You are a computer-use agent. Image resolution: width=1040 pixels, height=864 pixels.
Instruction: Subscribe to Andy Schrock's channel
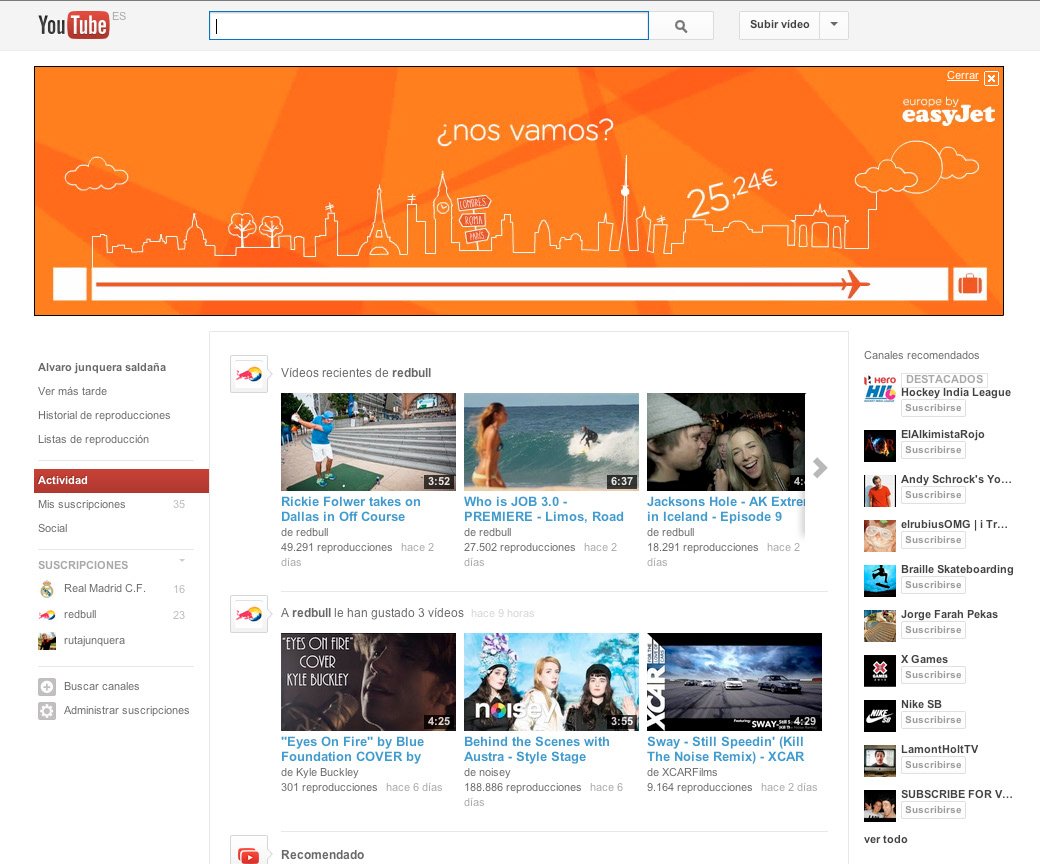(x=933, y=495)
